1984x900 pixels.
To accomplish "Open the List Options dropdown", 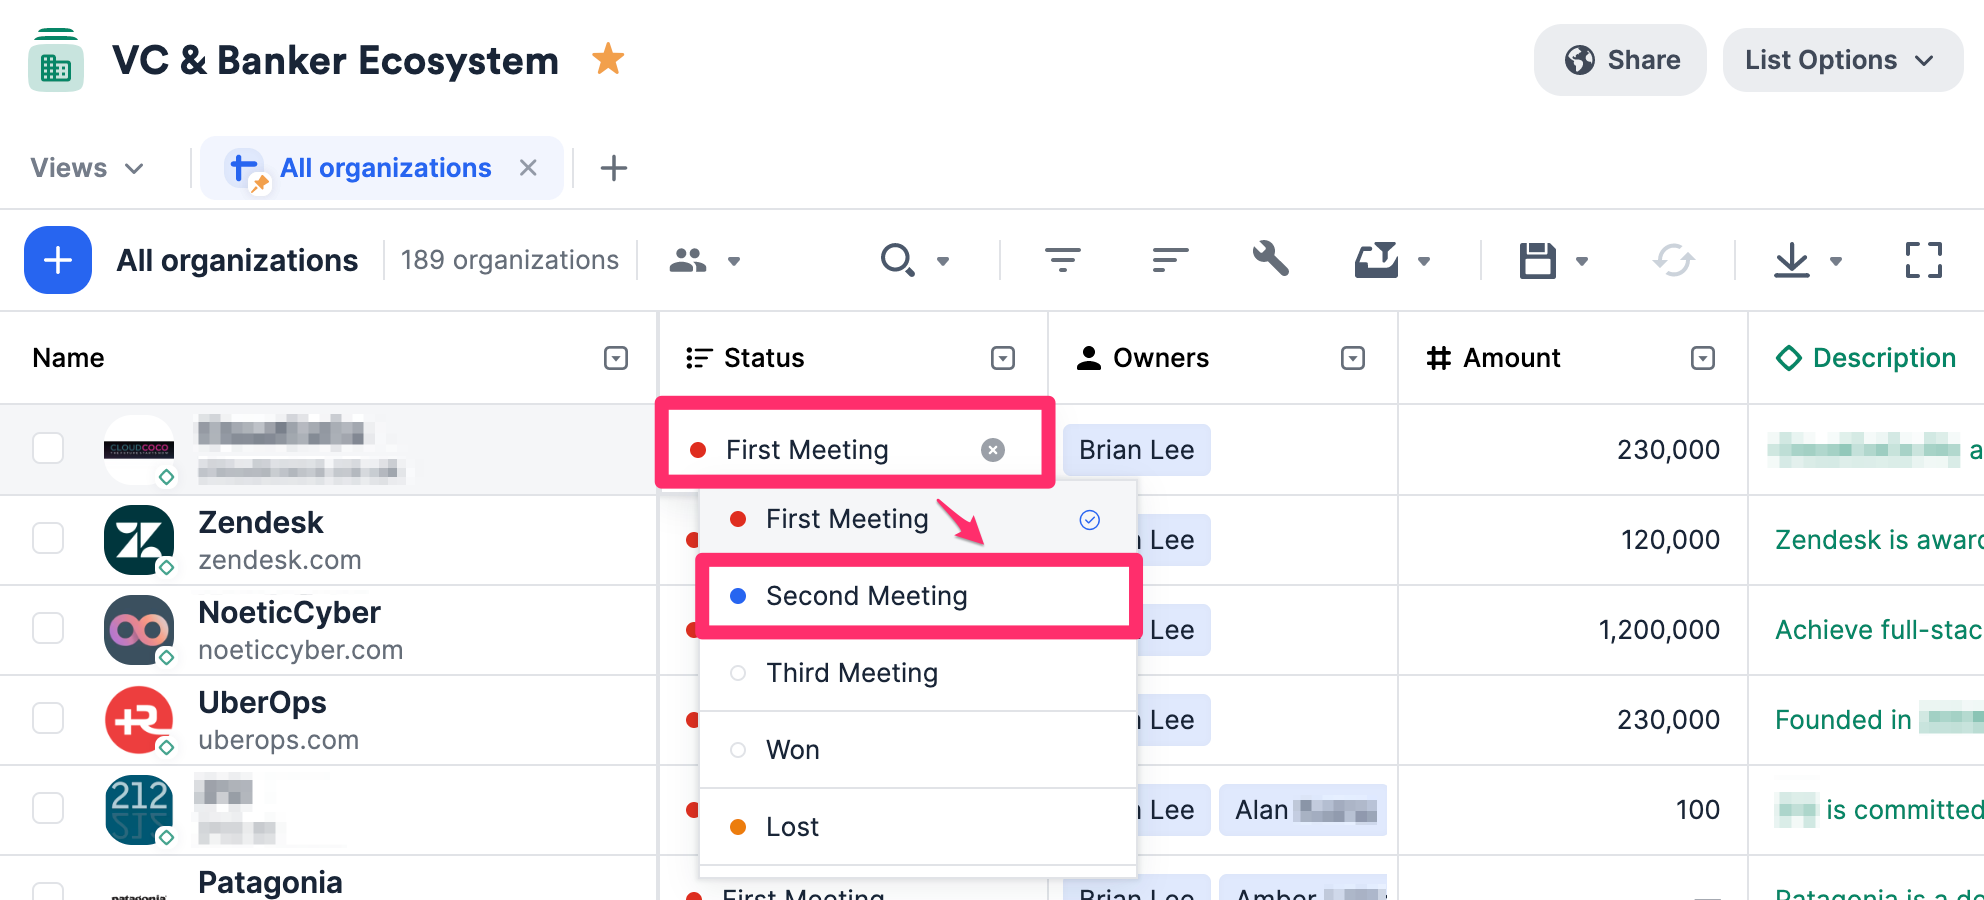I will 1841,59.
